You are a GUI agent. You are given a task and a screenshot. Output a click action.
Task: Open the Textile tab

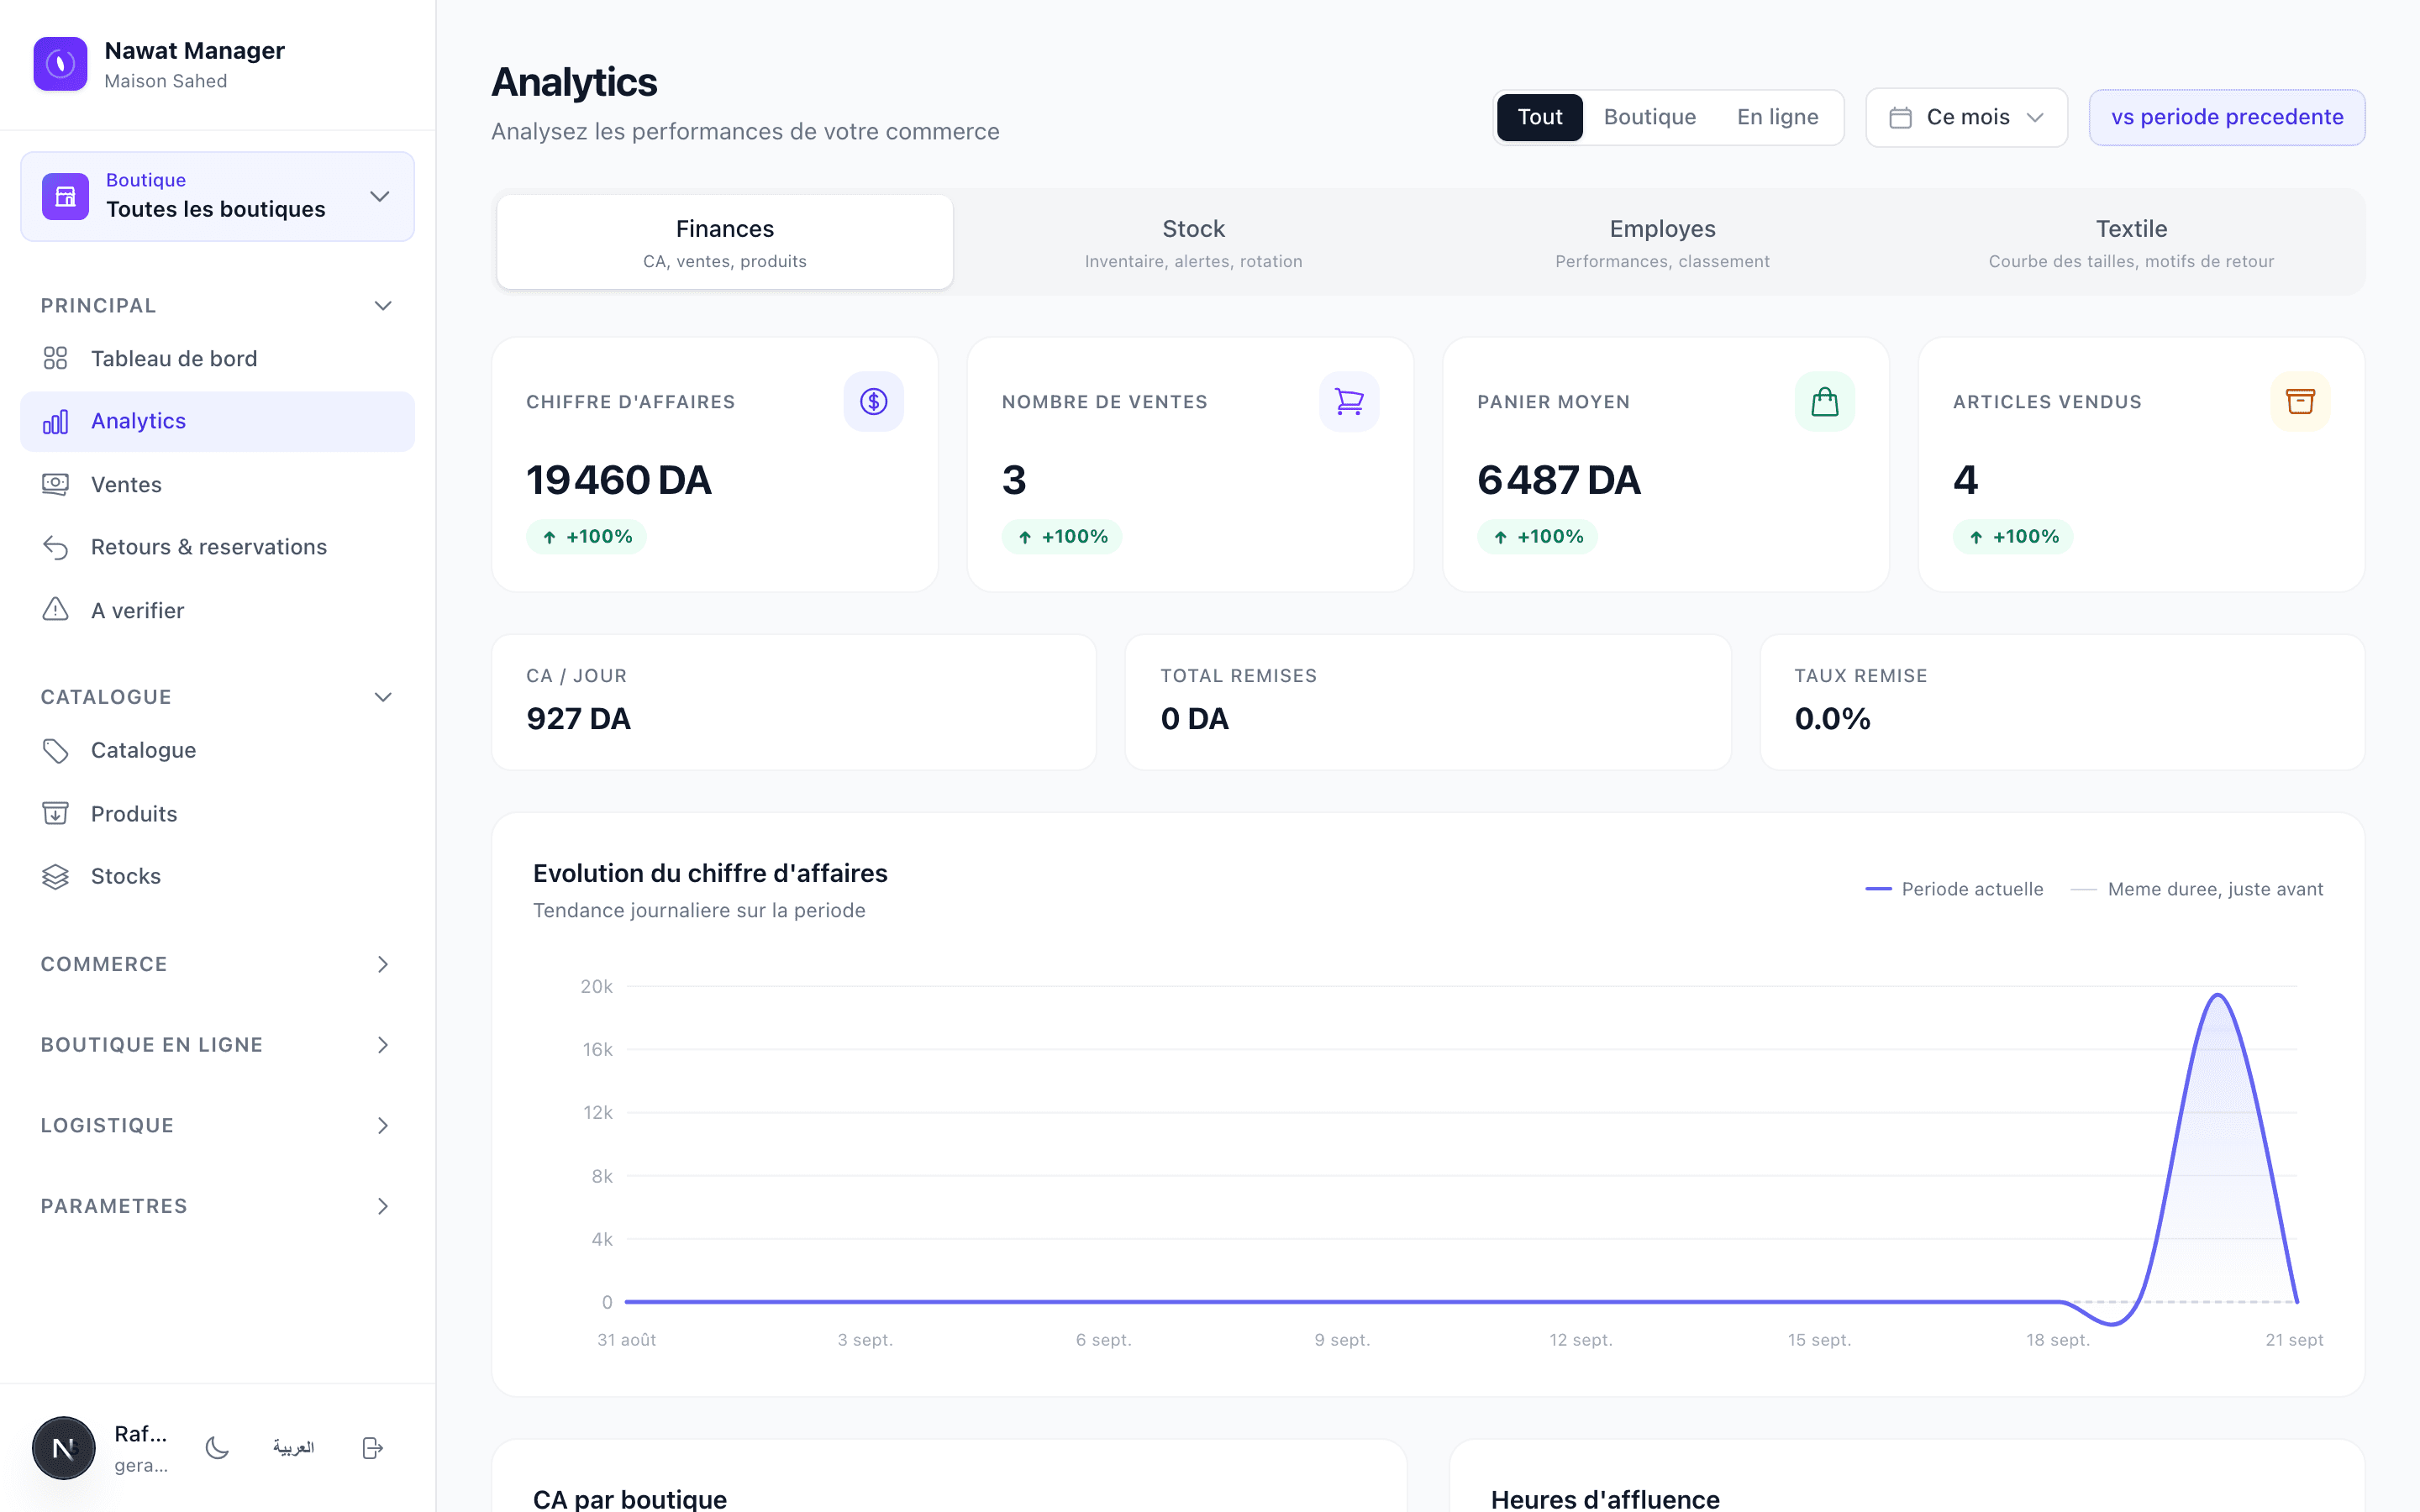(x=2131, y=242)
